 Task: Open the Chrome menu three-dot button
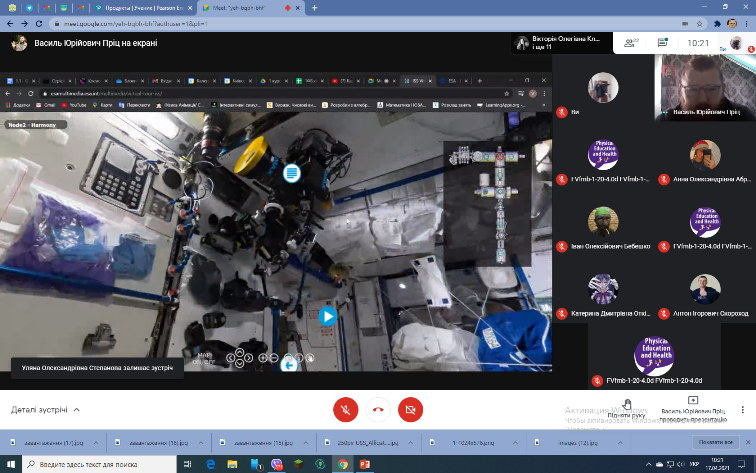coord(745,22)
